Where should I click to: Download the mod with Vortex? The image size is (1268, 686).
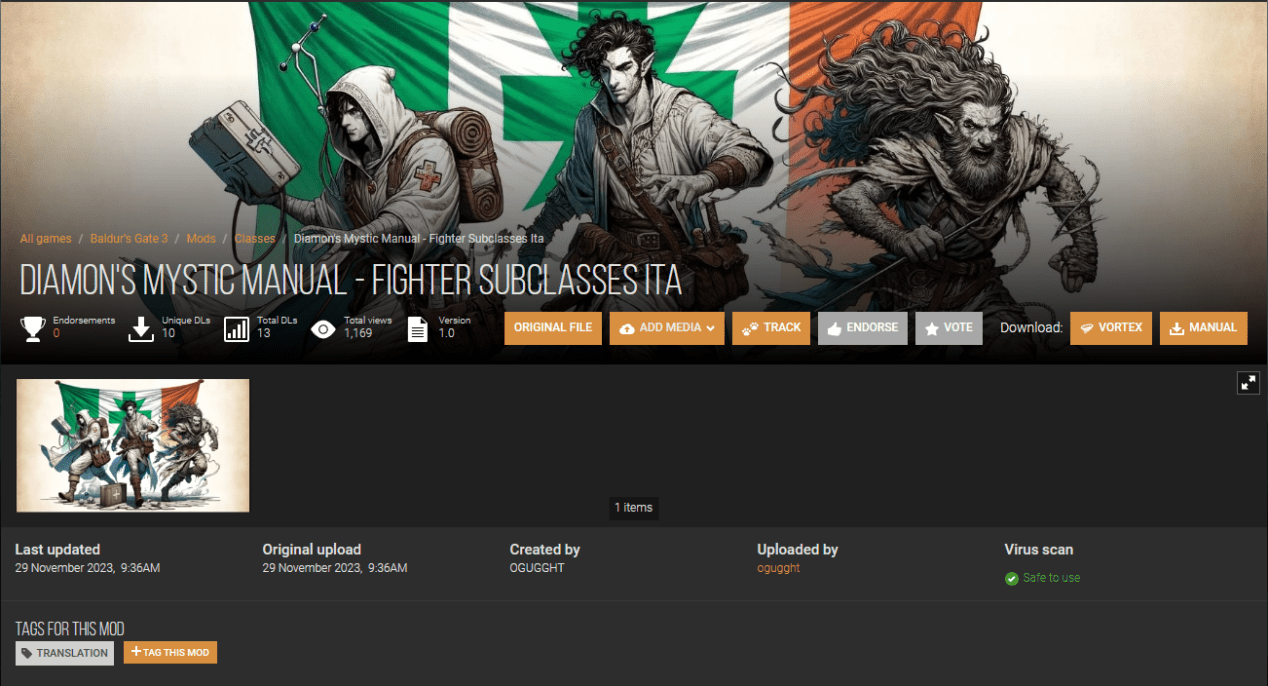pos(1111,328)
